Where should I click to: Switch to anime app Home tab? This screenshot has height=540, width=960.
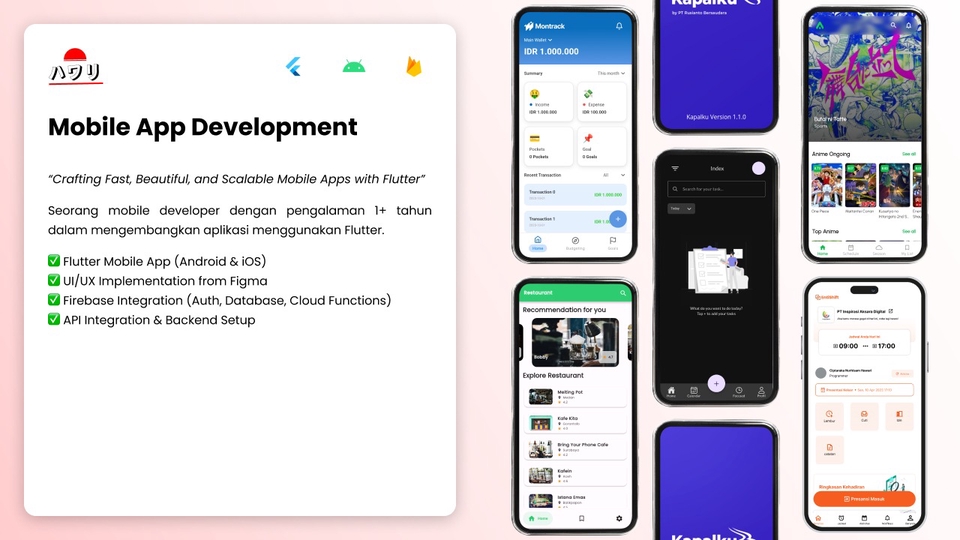822,250
